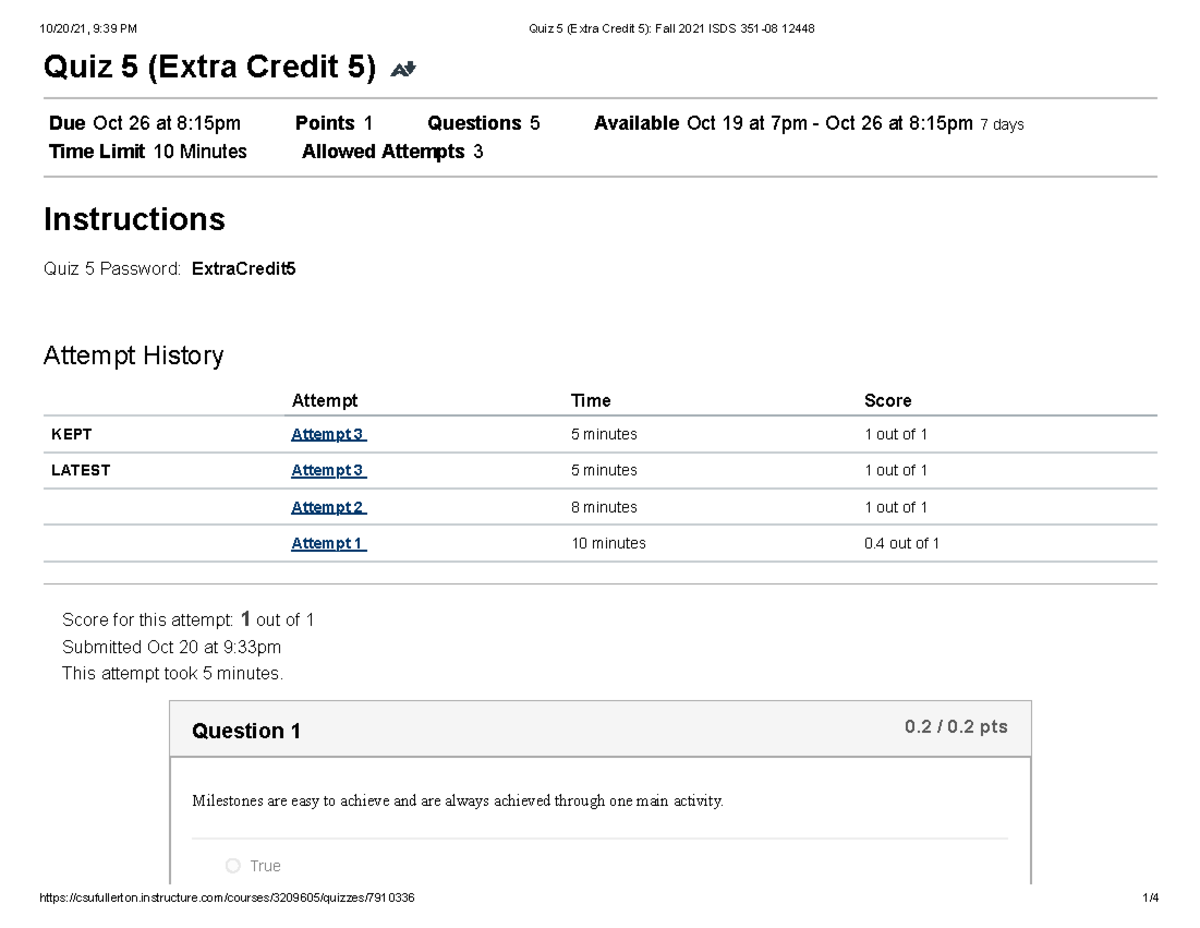Click the ExtraCredit5 password text

(244, 268)
